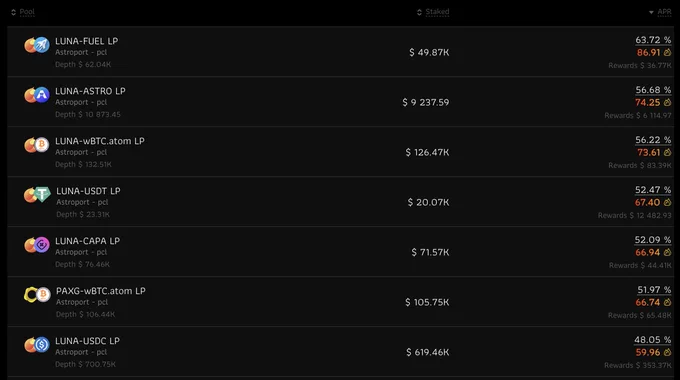Click the LUNA-USDT LP token pair icon

coord(37,194)
